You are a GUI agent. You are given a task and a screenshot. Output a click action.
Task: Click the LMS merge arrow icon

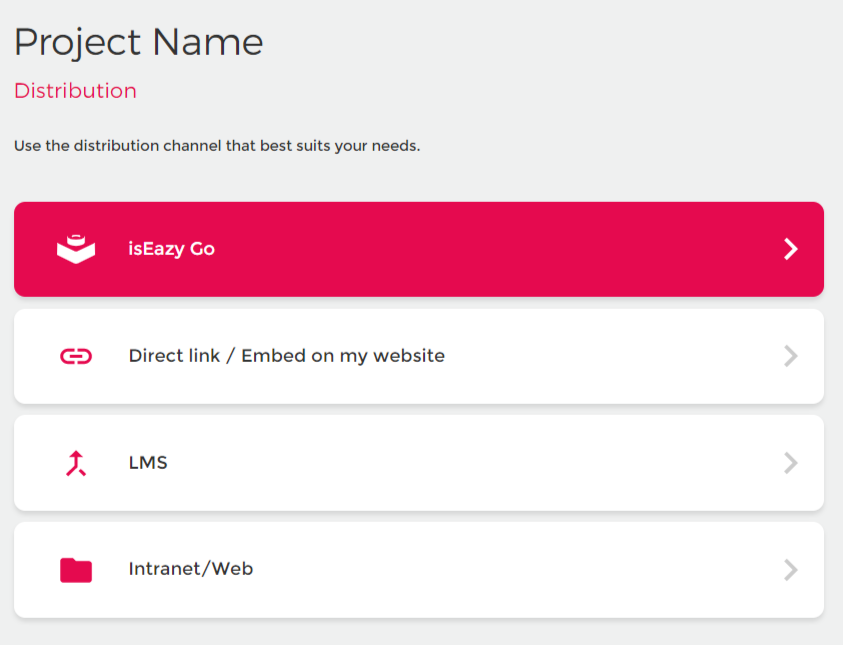pos(76,463)
